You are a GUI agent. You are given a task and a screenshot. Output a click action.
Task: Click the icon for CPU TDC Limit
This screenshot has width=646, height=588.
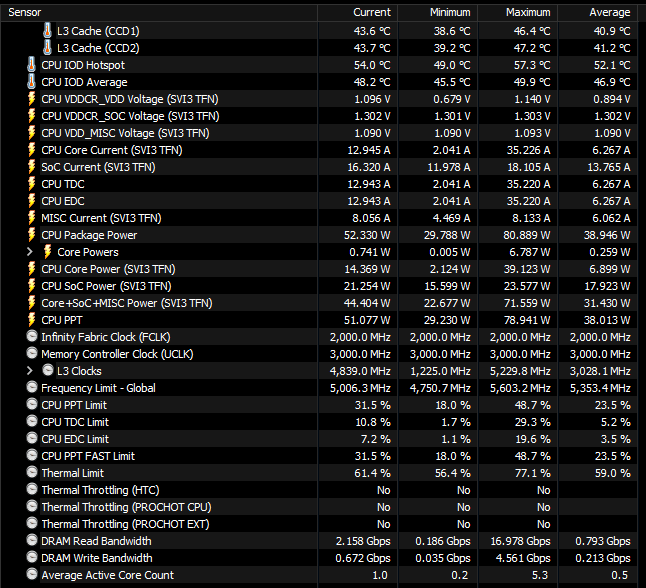[x=32, y=421]
